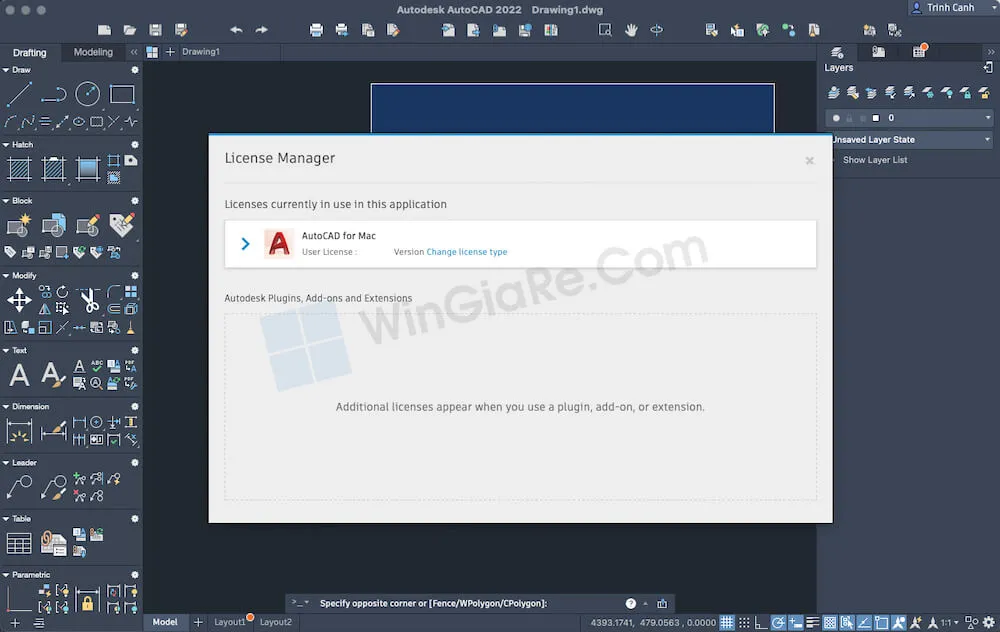Pick the Rectangle tool in the Draw panel
Viewport: 1000px width, 632px height.
(122, 93)
